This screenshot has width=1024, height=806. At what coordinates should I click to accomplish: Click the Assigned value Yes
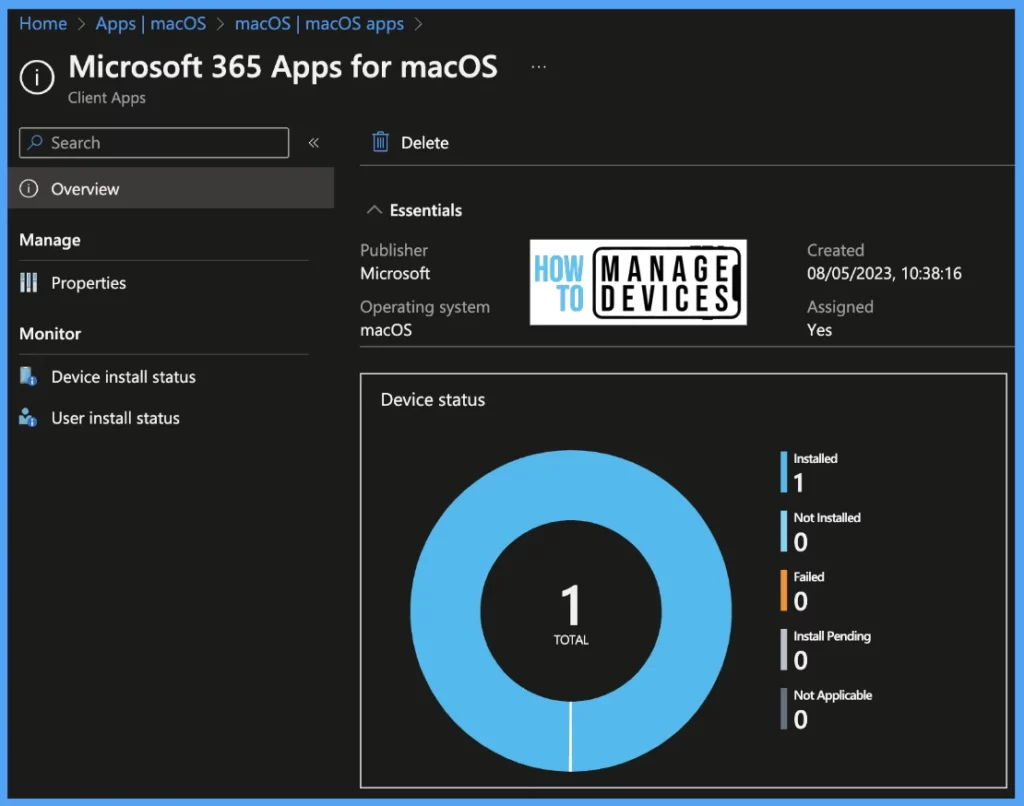[x=819, y=330]
